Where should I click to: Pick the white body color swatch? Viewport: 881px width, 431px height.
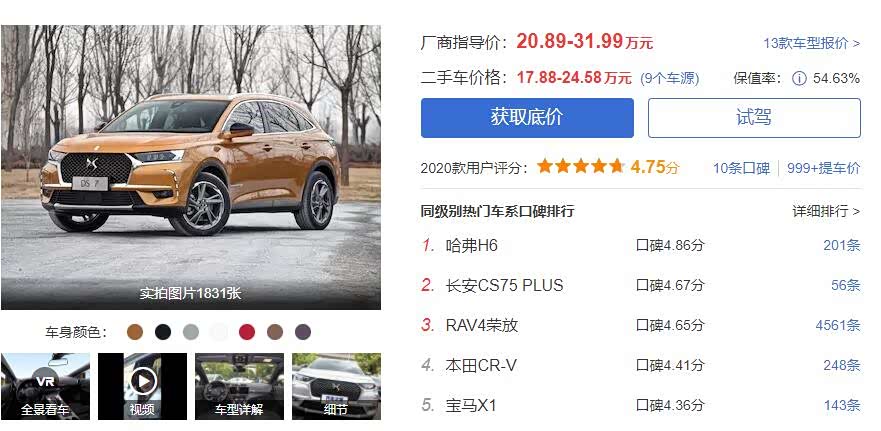219,332
